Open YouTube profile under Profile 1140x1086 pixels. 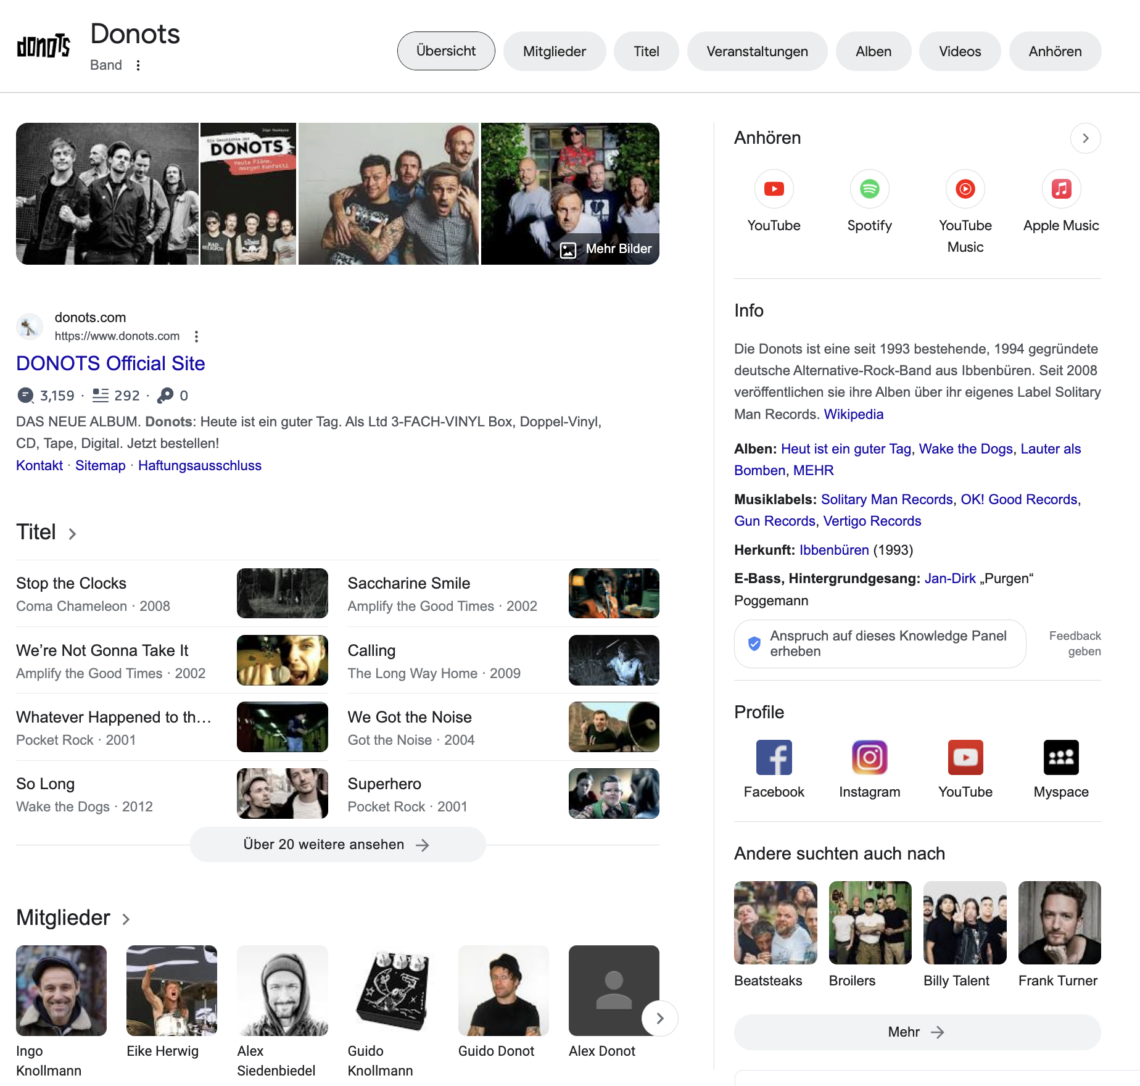pyautogui.click(x=965, y=757)
